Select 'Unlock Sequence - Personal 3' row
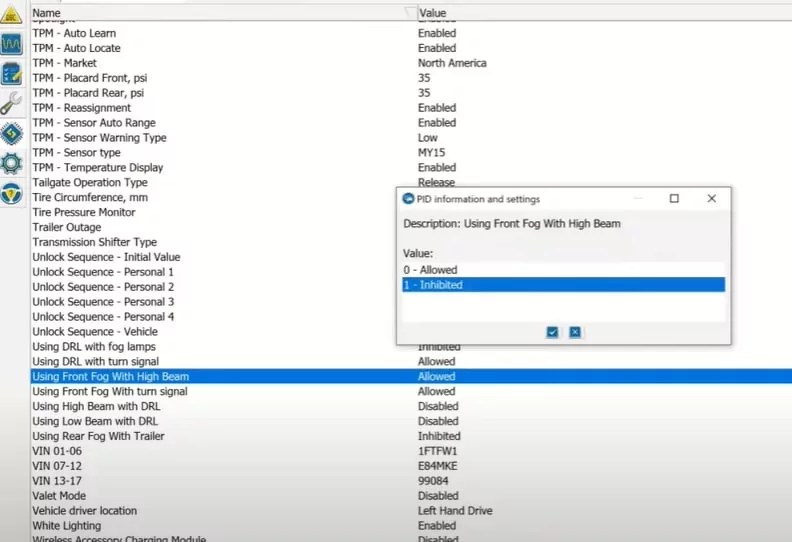 [213, 302]
